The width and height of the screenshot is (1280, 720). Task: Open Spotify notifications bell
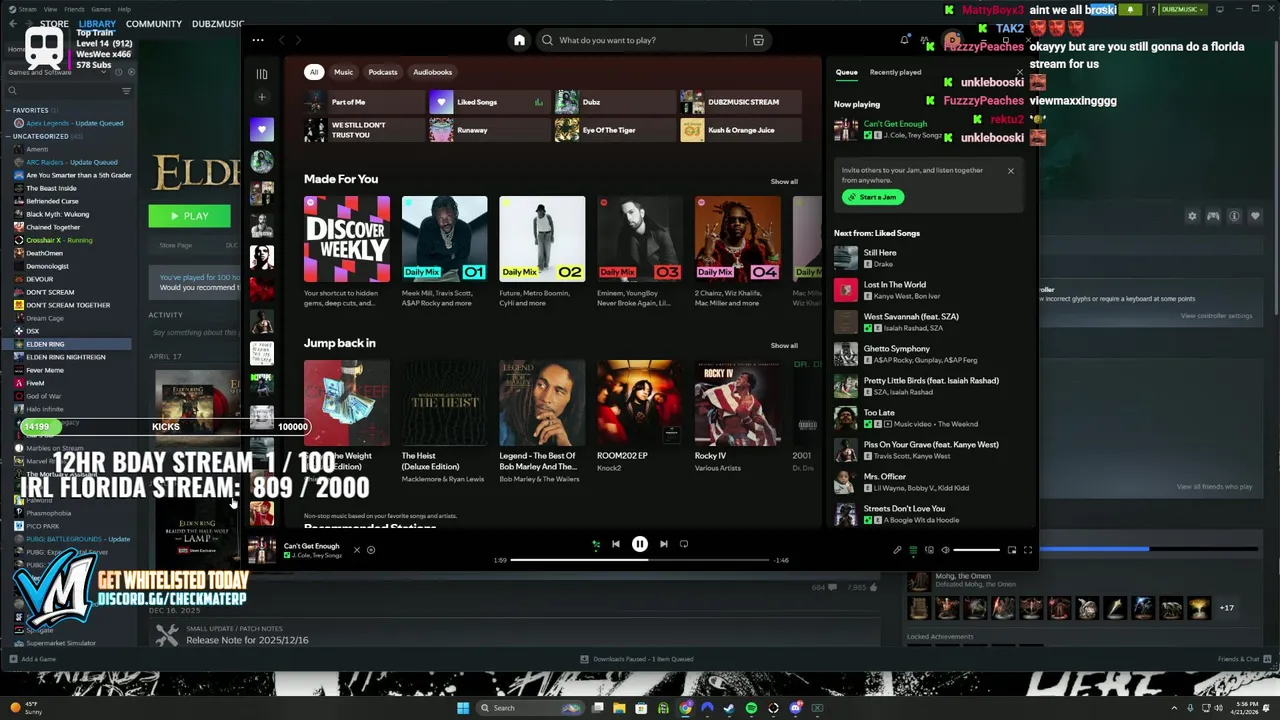click(x=904, y=40)
